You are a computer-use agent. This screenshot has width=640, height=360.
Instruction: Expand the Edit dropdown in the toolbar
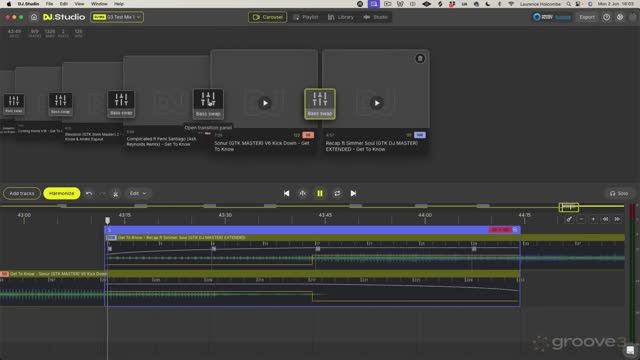pyautogui.click(x=138, y=193)
